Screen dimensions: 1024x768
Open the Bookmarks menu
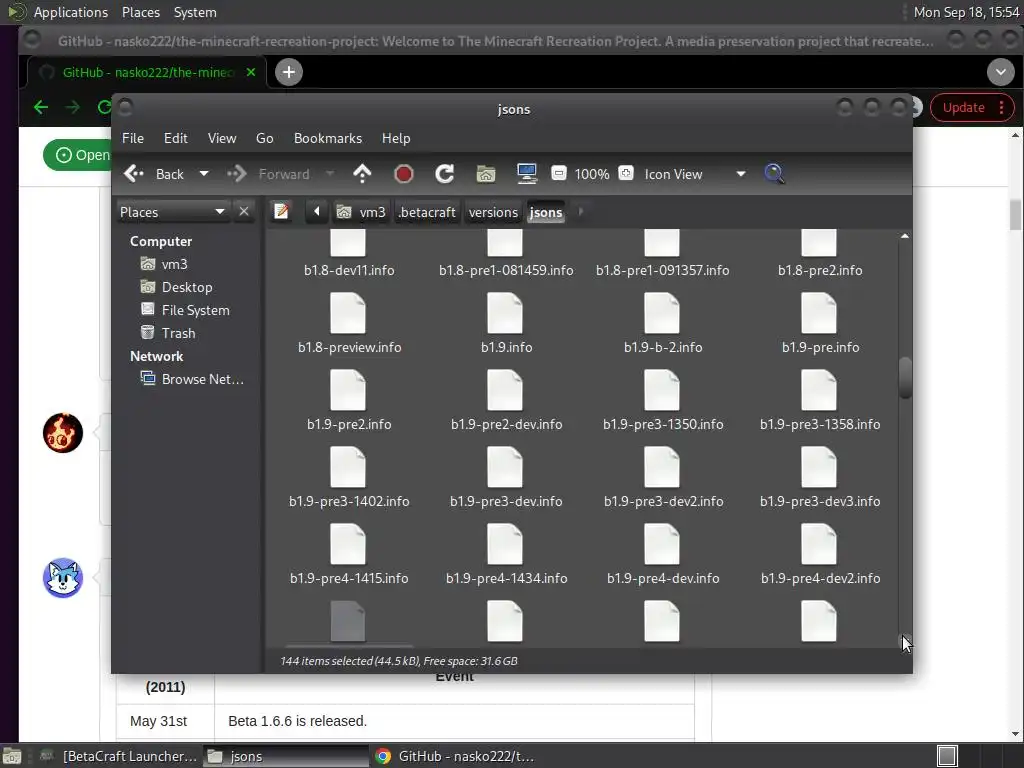pos(328,138)
